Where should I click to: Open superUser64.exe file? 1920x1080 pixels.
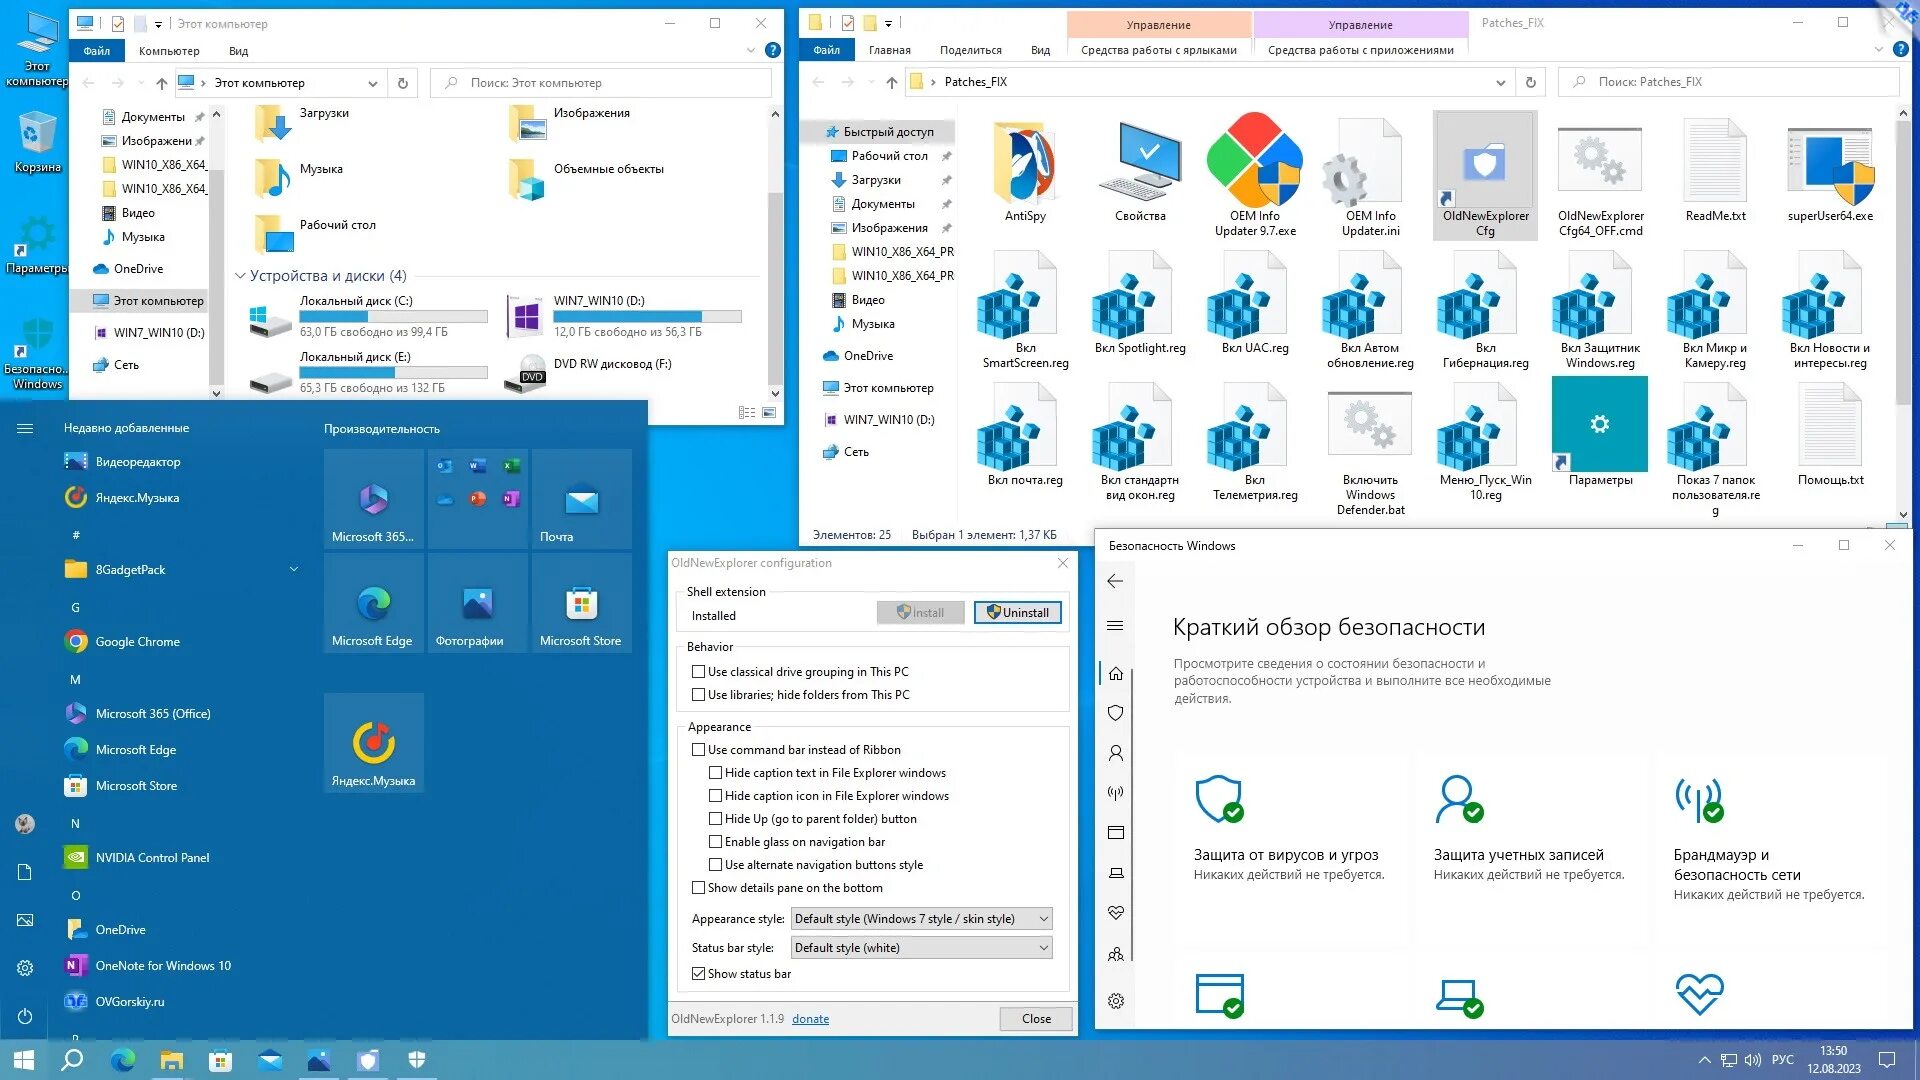coord(1830,164)
